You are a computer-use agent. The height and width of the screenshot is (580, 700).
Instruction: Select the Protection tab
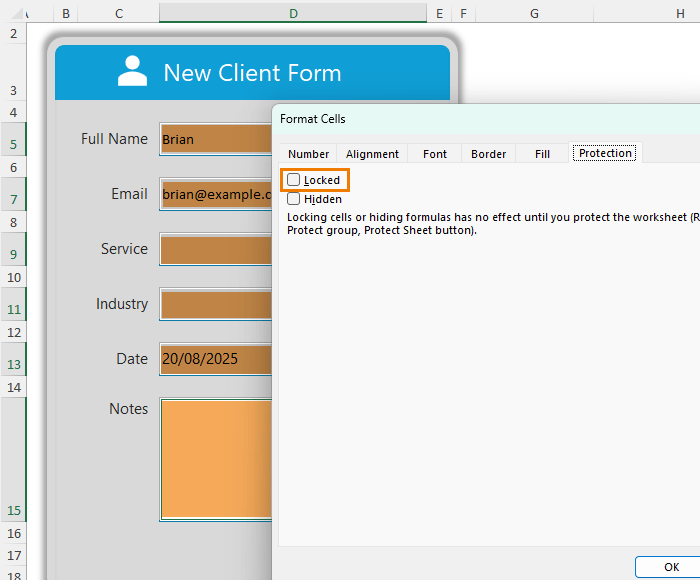[x=605, y=153]
